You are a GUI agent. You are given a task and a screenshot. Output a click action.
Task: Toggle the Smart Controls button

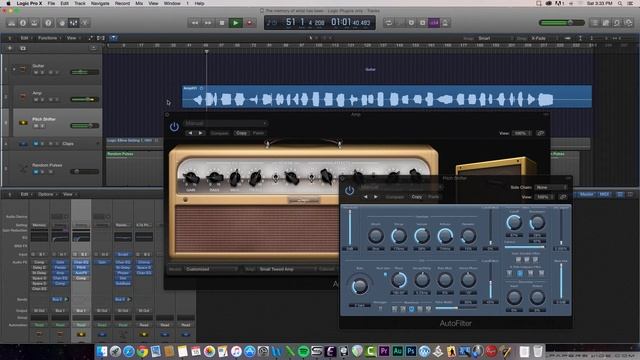coord(62,23)
